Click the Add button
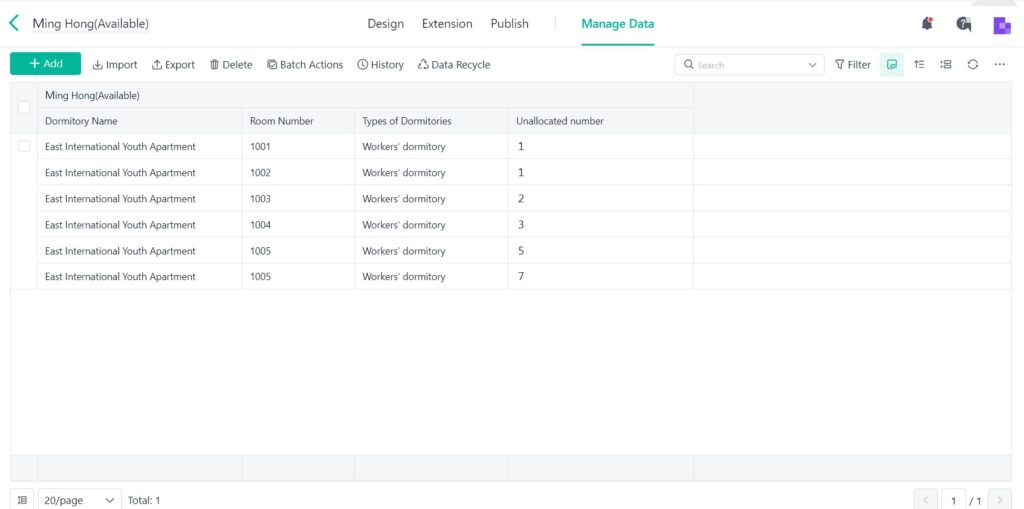Image resolution: width=1024 pixels, height=509 pixels. (45, 64)
